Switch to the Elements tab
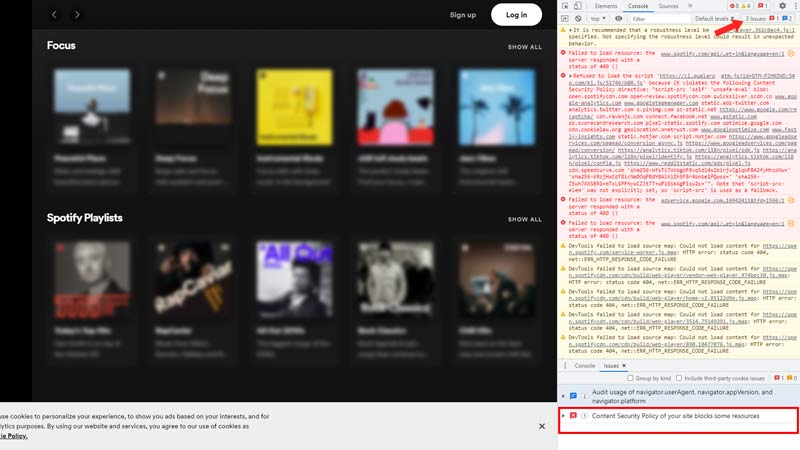 click(606, 6)
